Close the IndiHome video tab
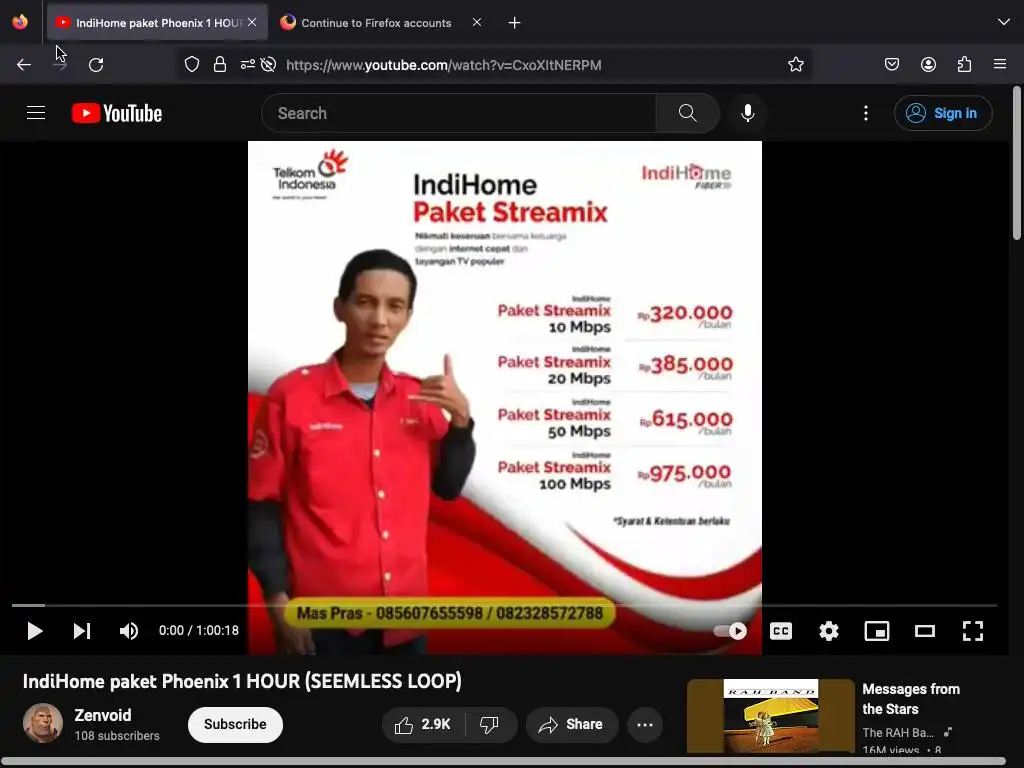This screenshot has height=768, width=1024. 252,22
